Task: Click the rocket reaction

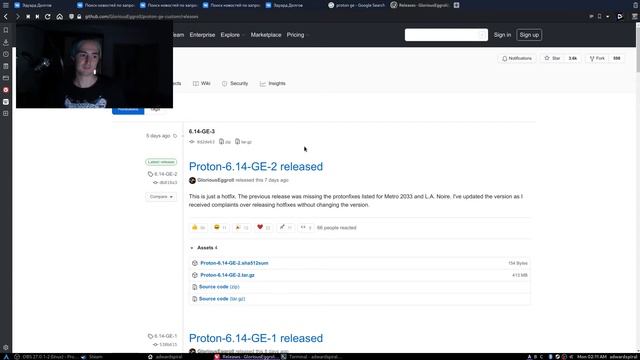Action: tap(285, 227)
